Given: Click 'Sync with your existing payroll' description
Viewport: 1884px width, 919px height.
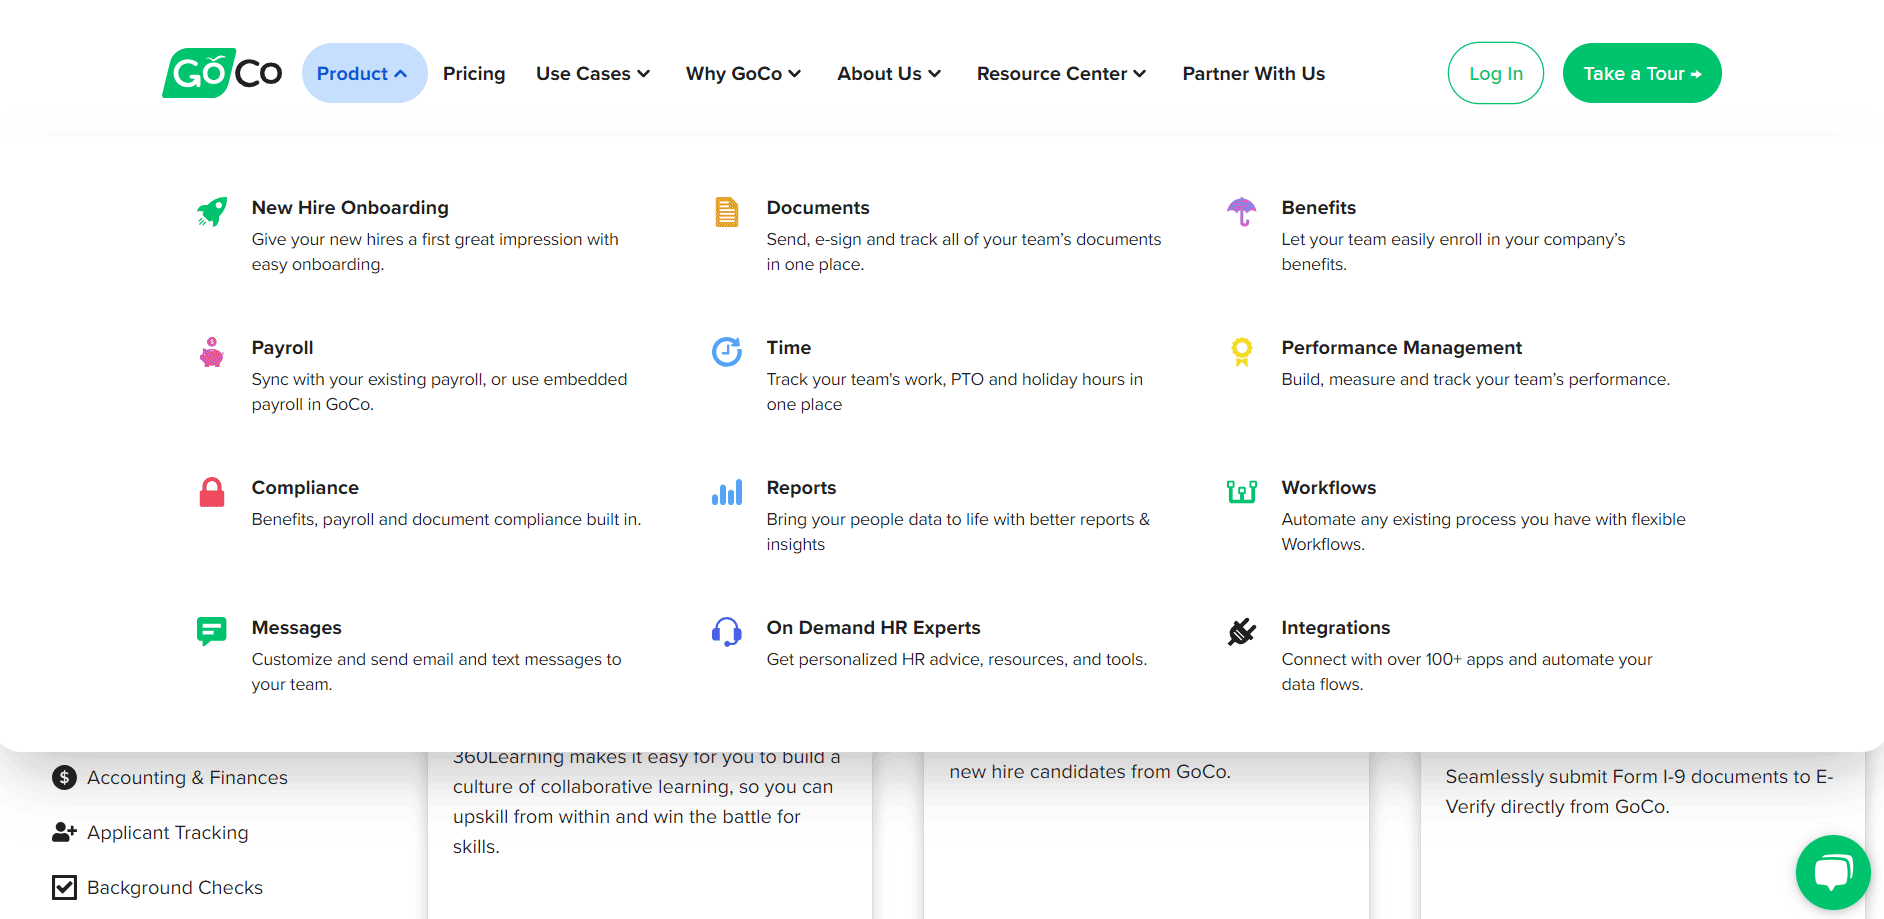Looking at the screenshot, I should tap(439, 391).
